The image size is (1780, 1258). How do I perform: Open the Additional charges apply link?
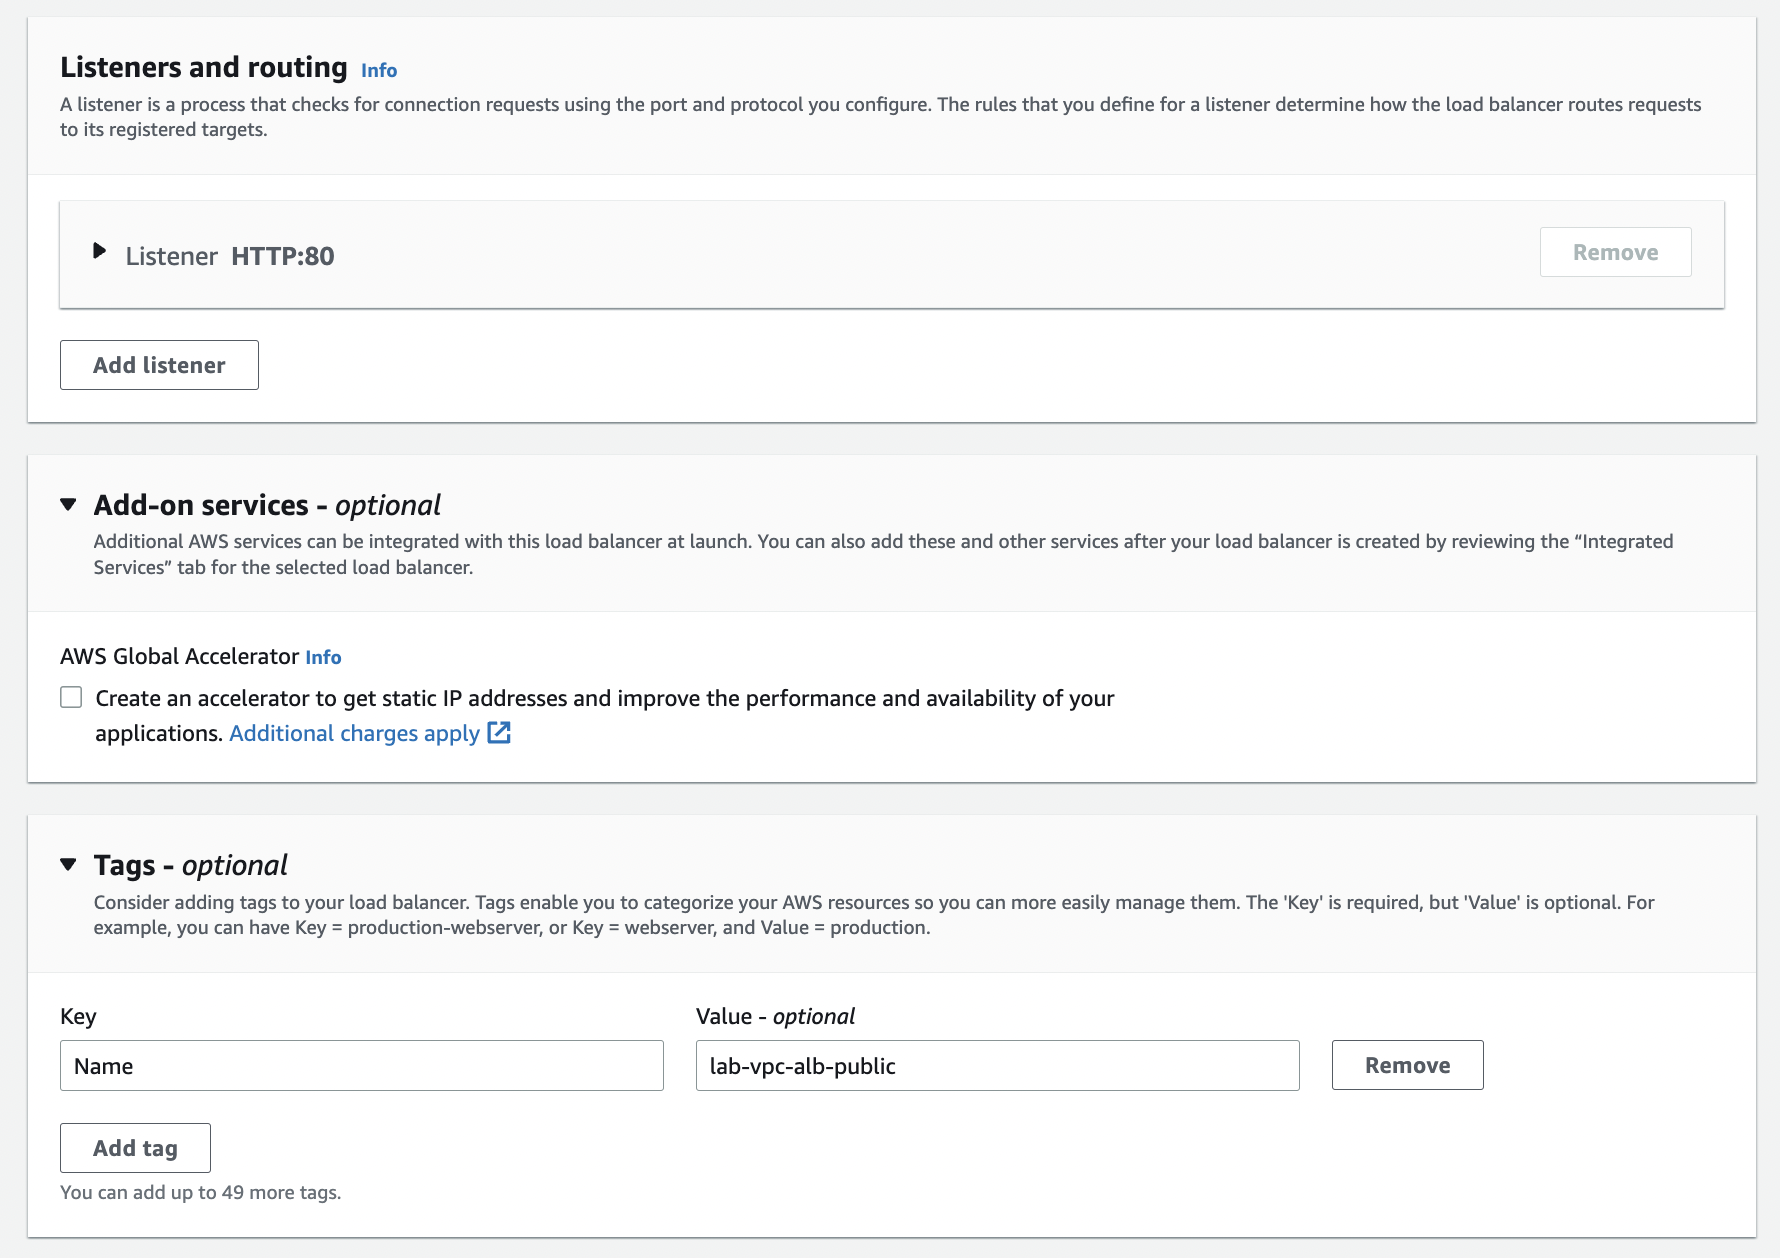[354, 733]
